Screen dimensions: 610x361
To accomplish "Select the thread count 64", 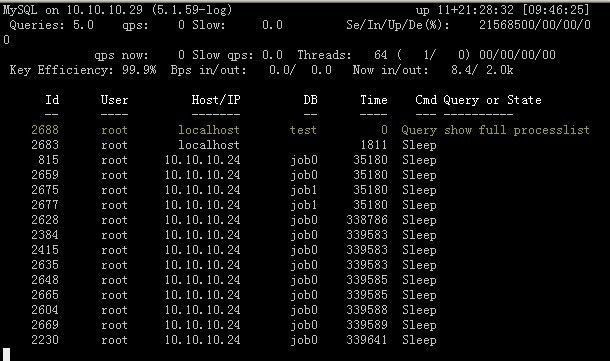I will (x=380, y=55).
